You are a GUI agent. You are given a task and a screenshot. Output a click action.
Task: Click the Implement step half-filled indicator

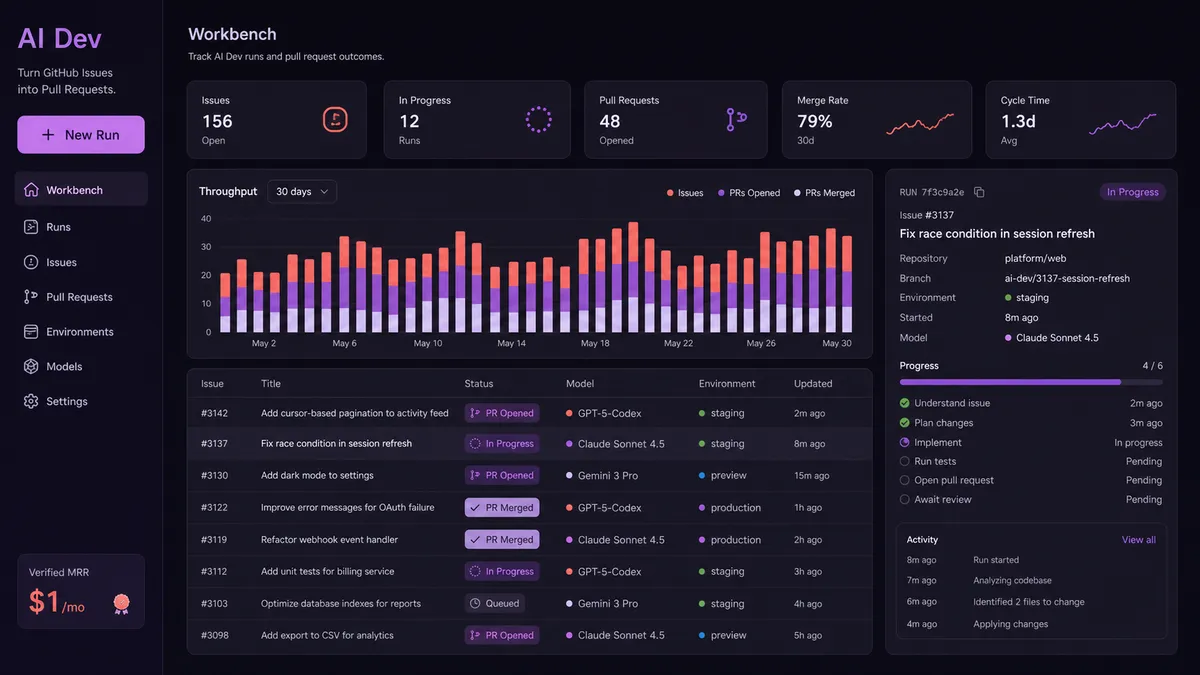[905, 442]
